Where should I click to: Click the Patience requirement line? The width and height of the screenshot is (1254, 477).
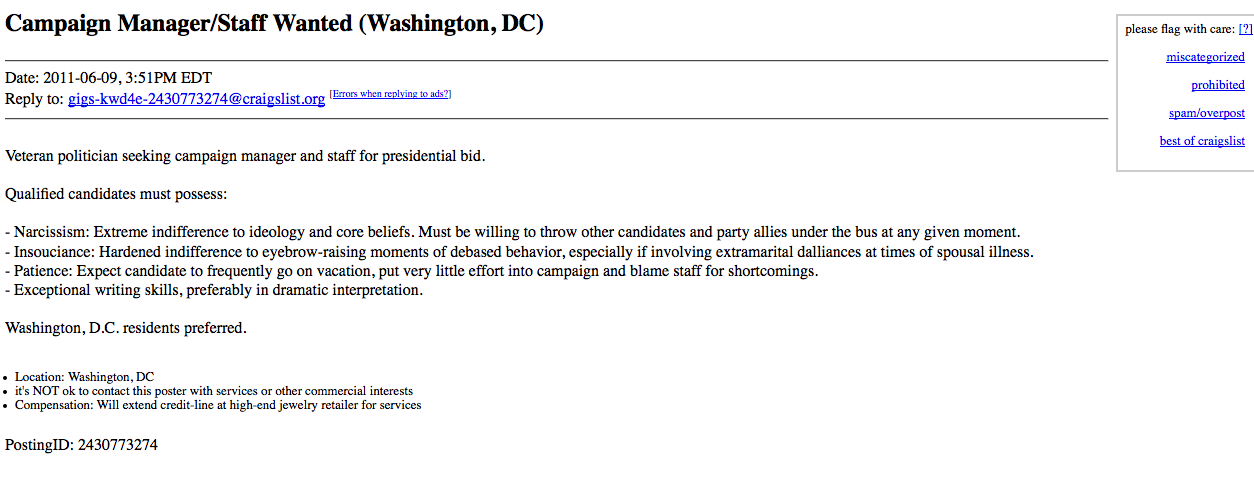click(411, 271)
